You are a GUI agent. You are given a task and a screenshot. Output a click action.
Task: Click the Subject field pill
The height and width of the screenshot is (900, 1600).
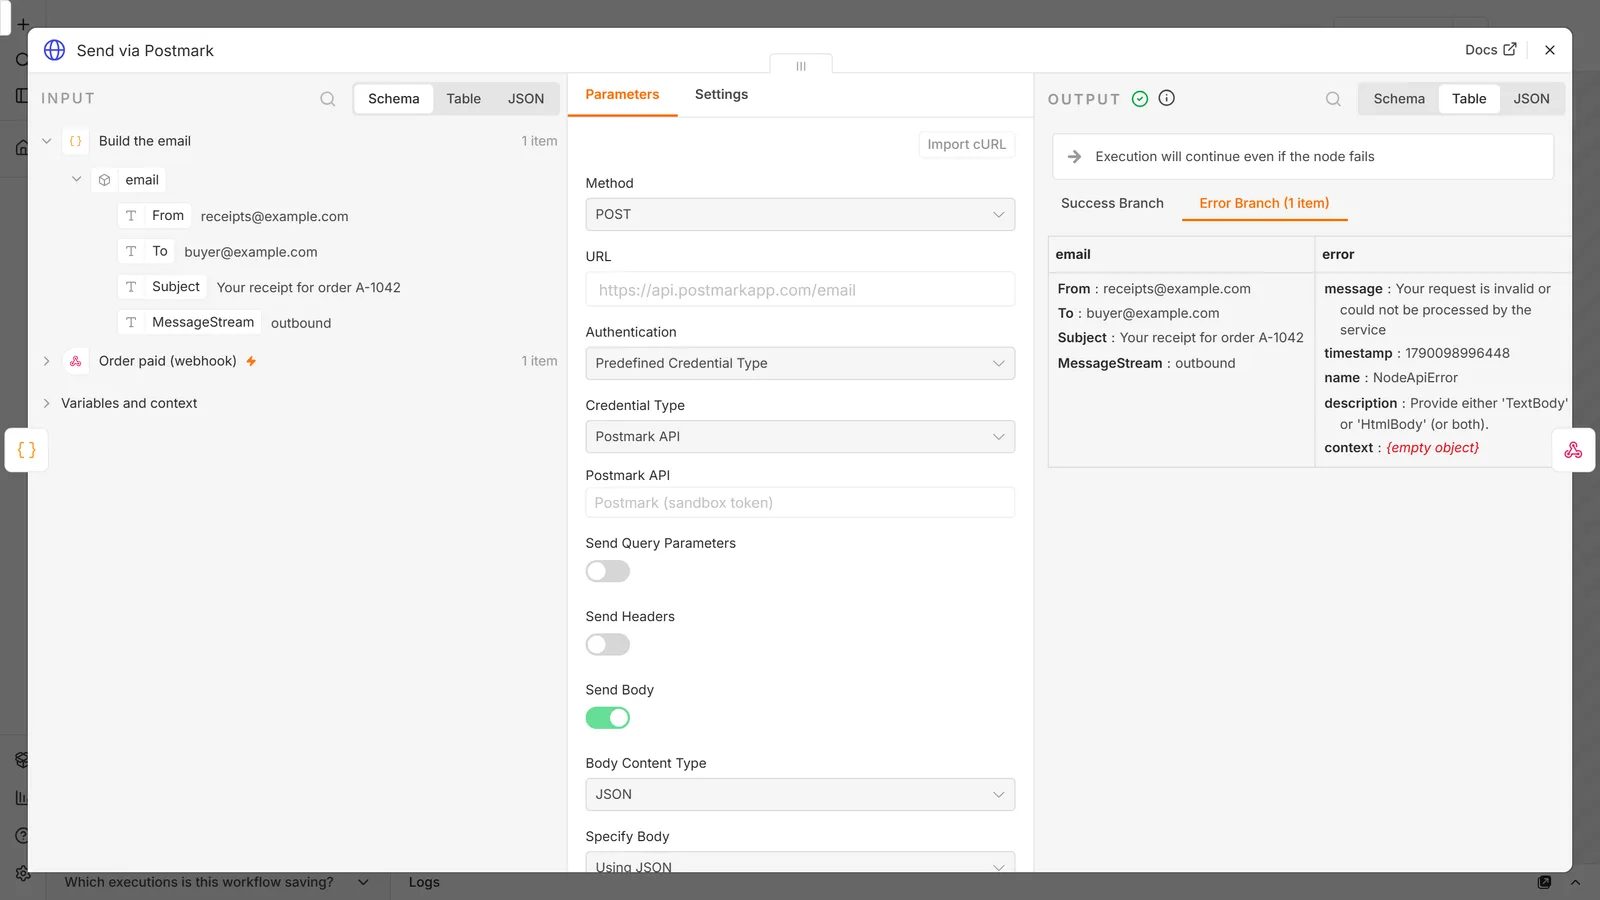tap(164, 287)
